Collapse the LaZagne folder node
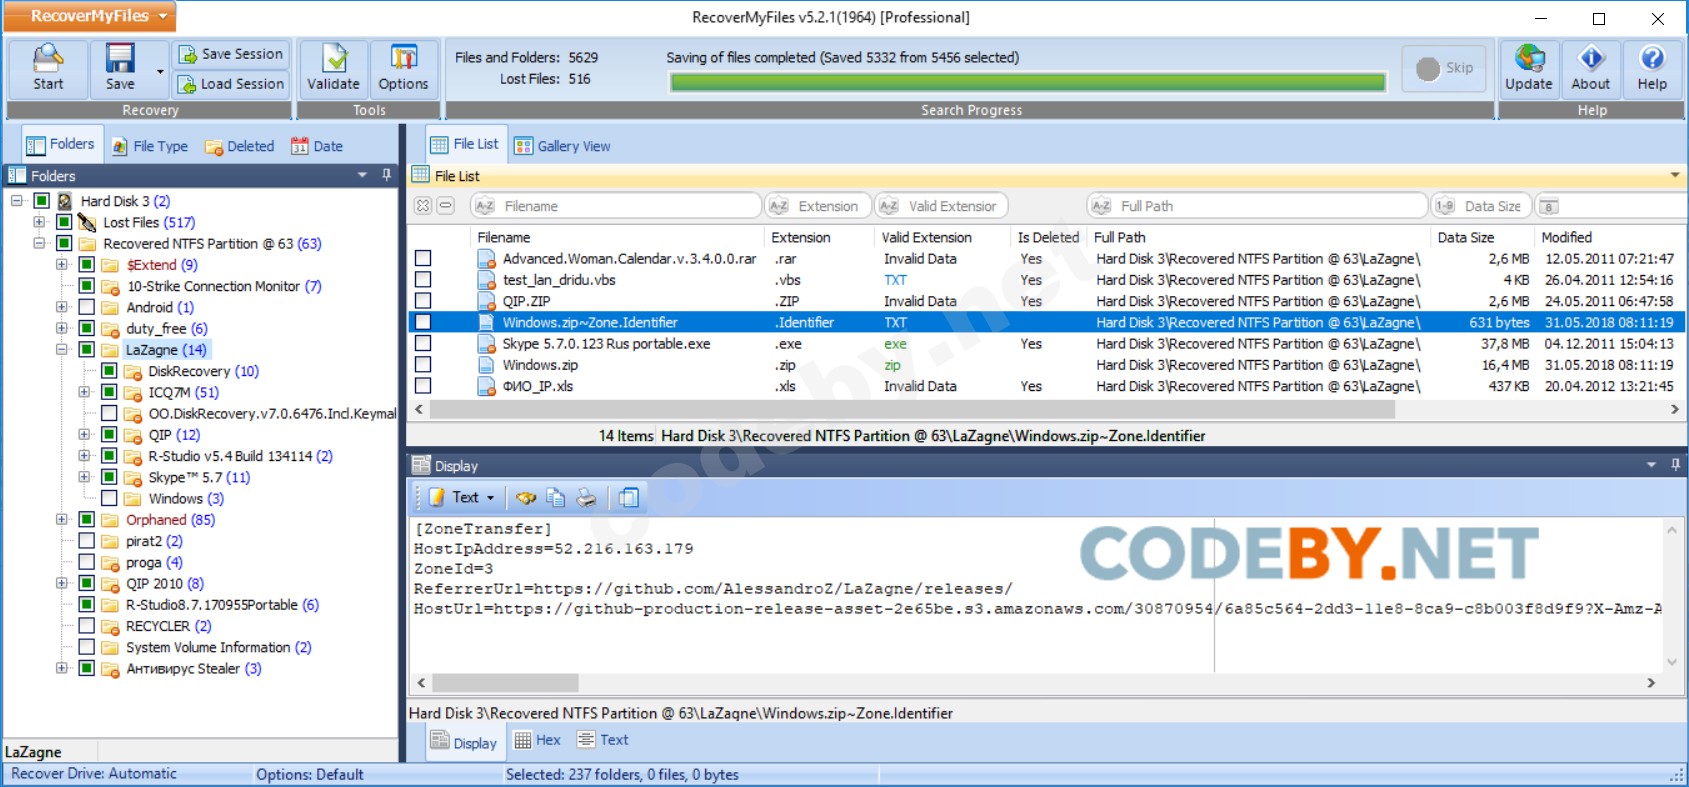Screen dimensions: 1689x787 [62, 350]
